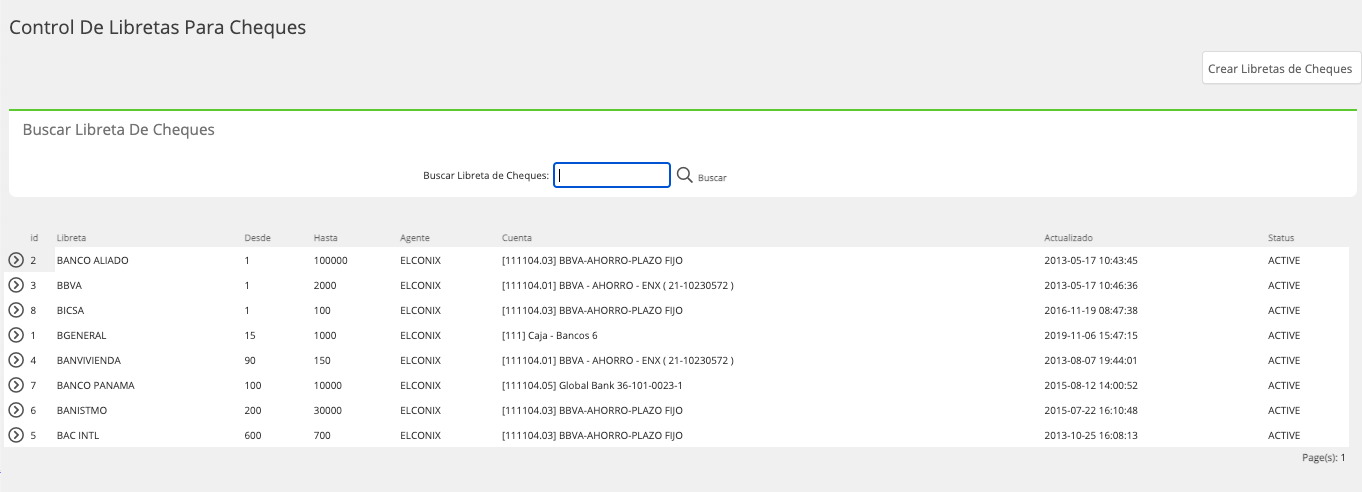Sort by the id column header
Image resolution: width=1362 pixels, height=492 pixels.
pos(34,238)
